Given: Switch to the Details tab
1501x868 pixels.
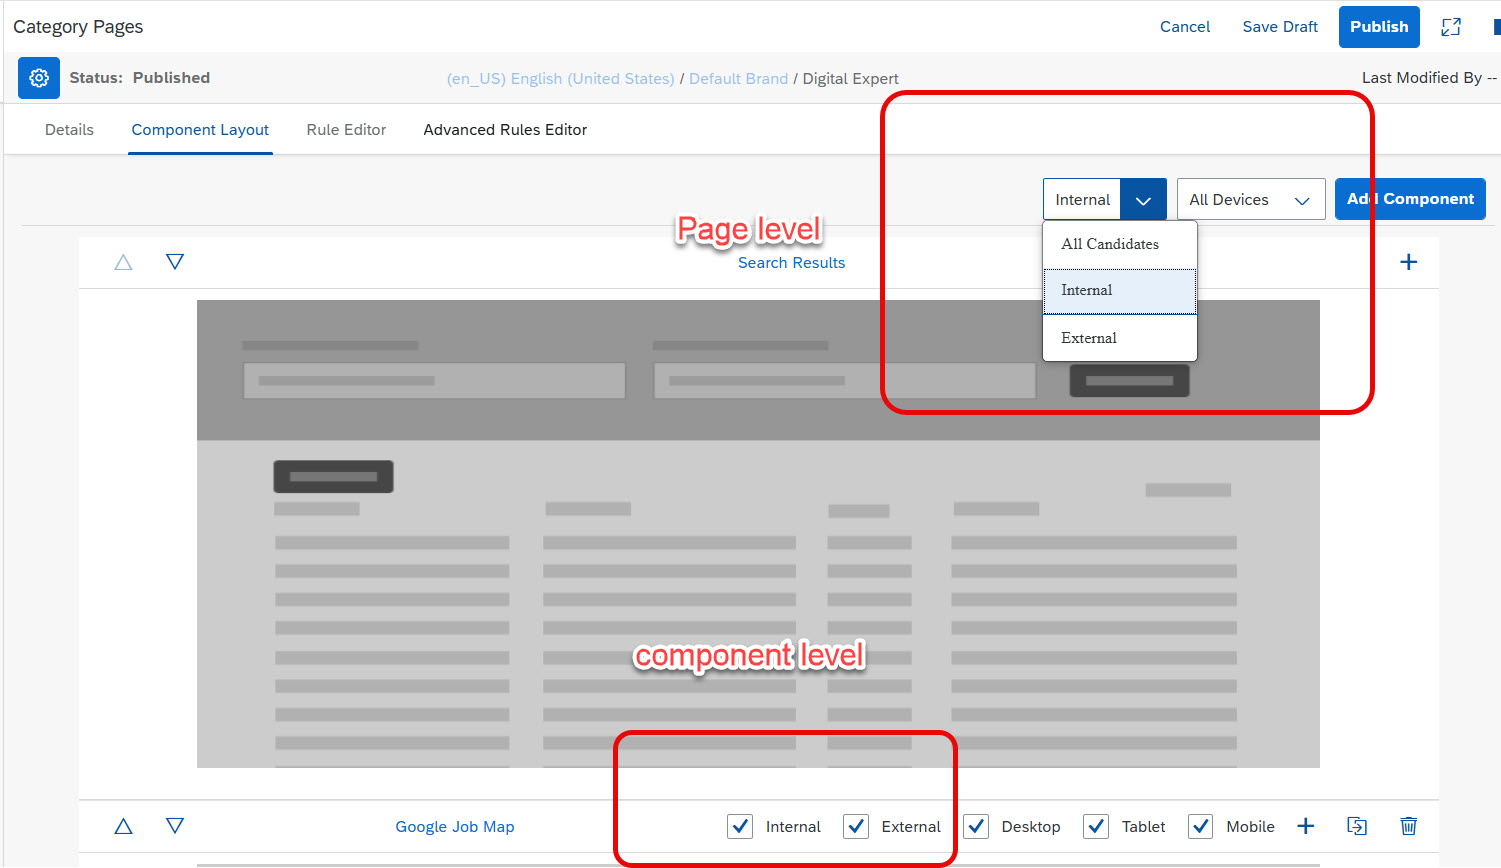Looking at the screenshot, I should (x=69, y=130).
